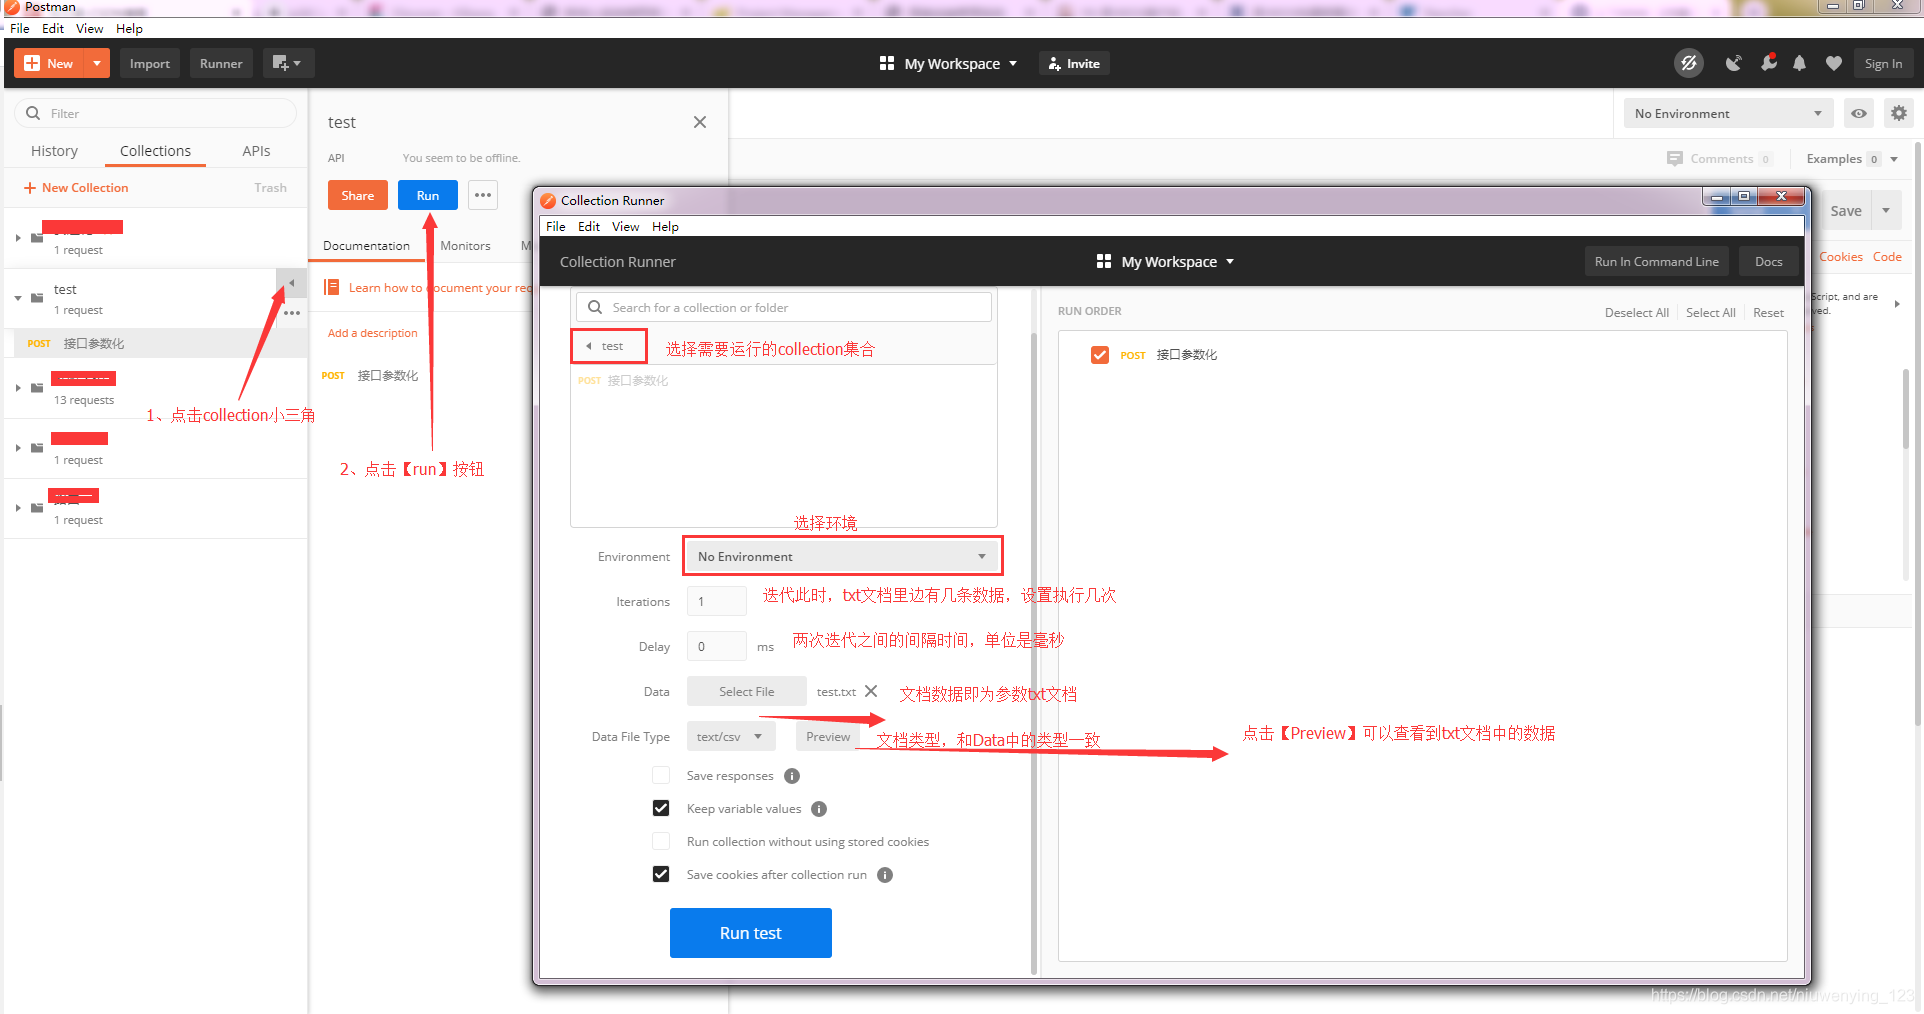Click Run In Command Line button
The width and height of the screenshot is (1924, 1014).
pos(1657,261)
